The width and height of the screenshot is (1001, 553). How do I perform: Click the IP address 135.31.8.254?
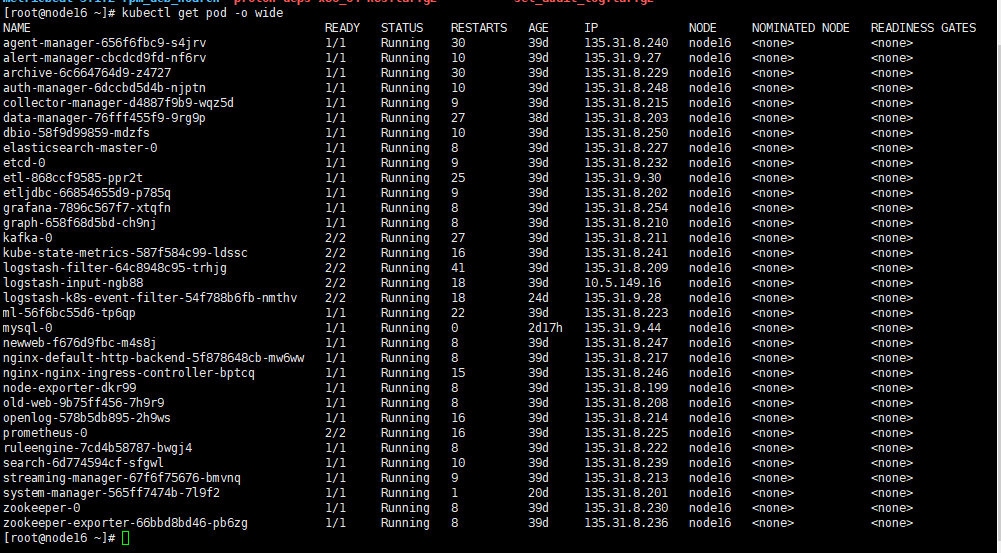626,208
